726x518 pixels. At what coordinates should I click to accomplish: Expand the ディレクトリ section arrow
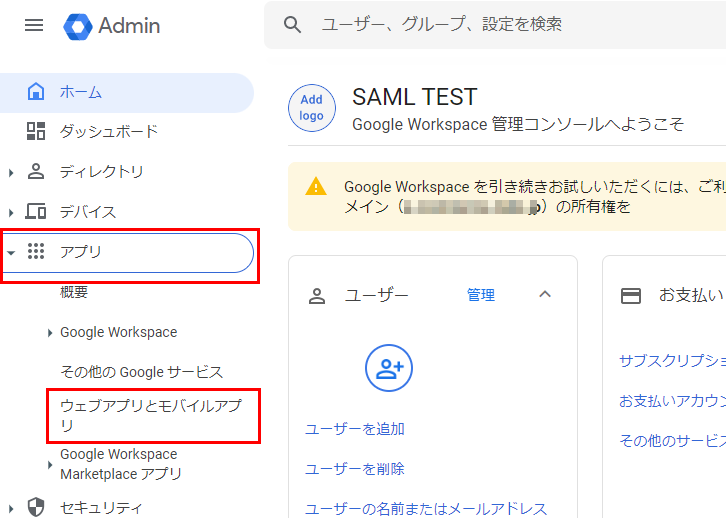click(11, 173)
